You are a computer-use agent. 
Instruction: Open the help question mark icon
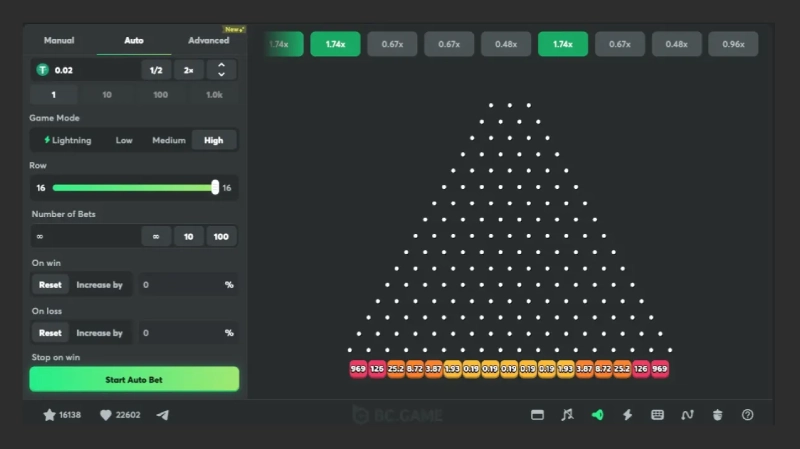point(747,415)
